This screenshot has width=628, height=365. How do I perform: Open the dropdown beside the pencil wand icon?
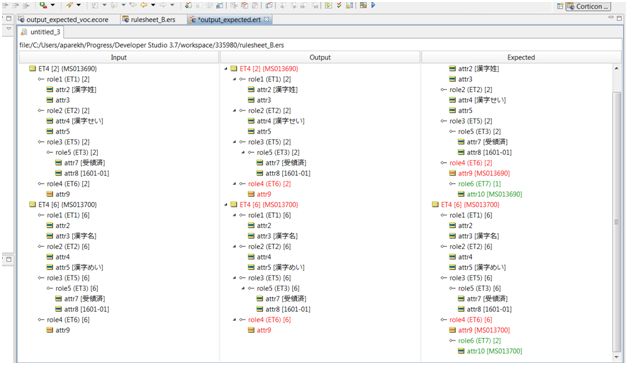click(x=78, y=5)
